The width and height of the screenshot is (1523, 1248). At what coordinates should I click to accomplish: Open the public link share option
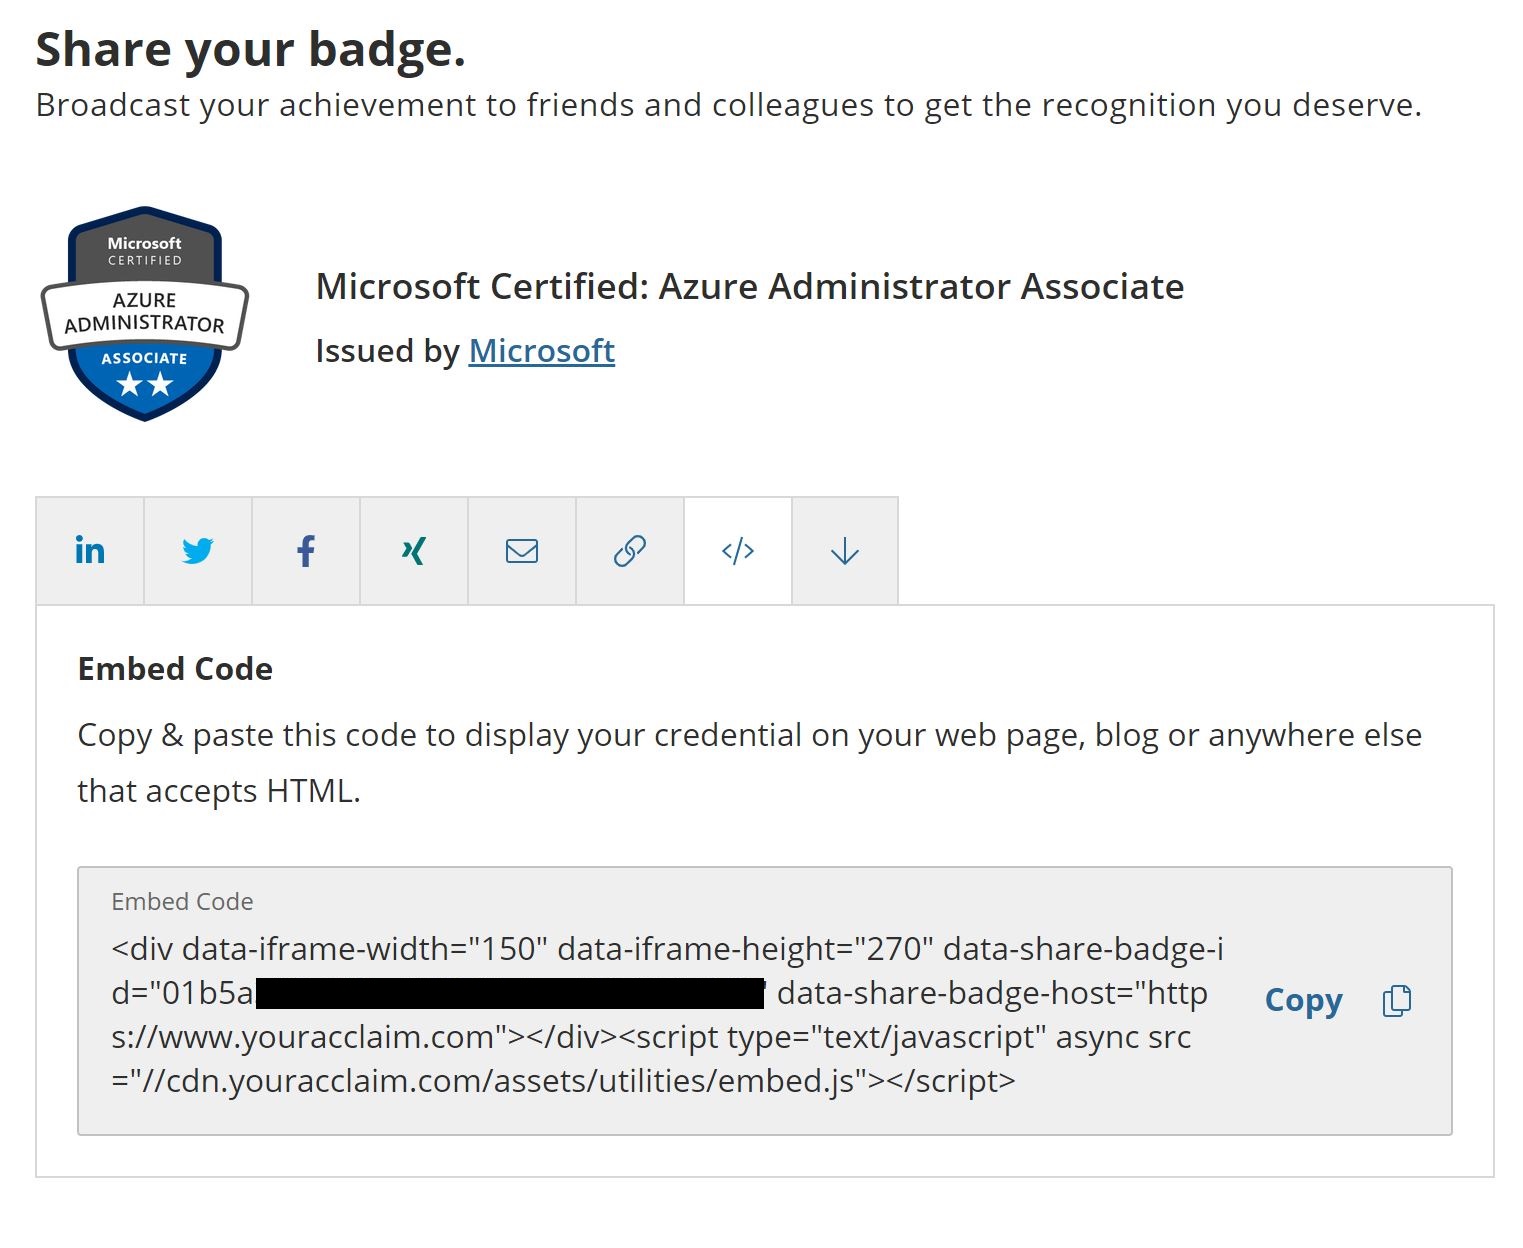click(630, 551)
